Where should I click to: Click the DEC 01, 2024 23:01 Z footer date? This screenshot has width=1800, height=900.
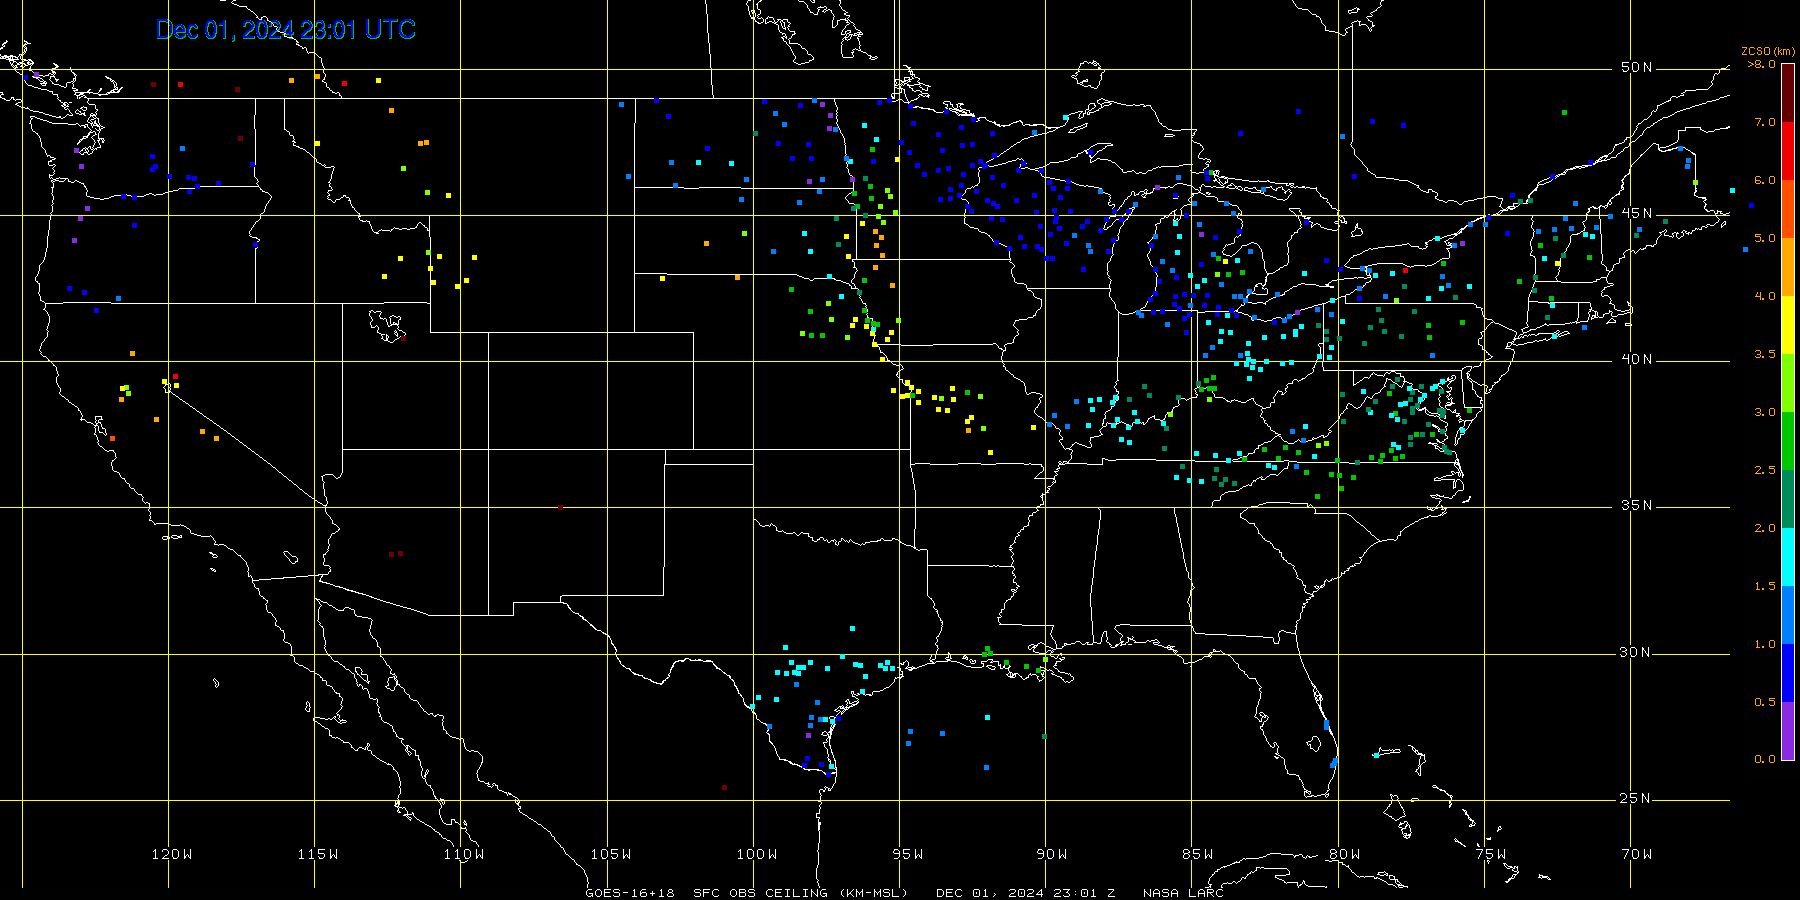pyautogui.click(x=1026, y=893)
